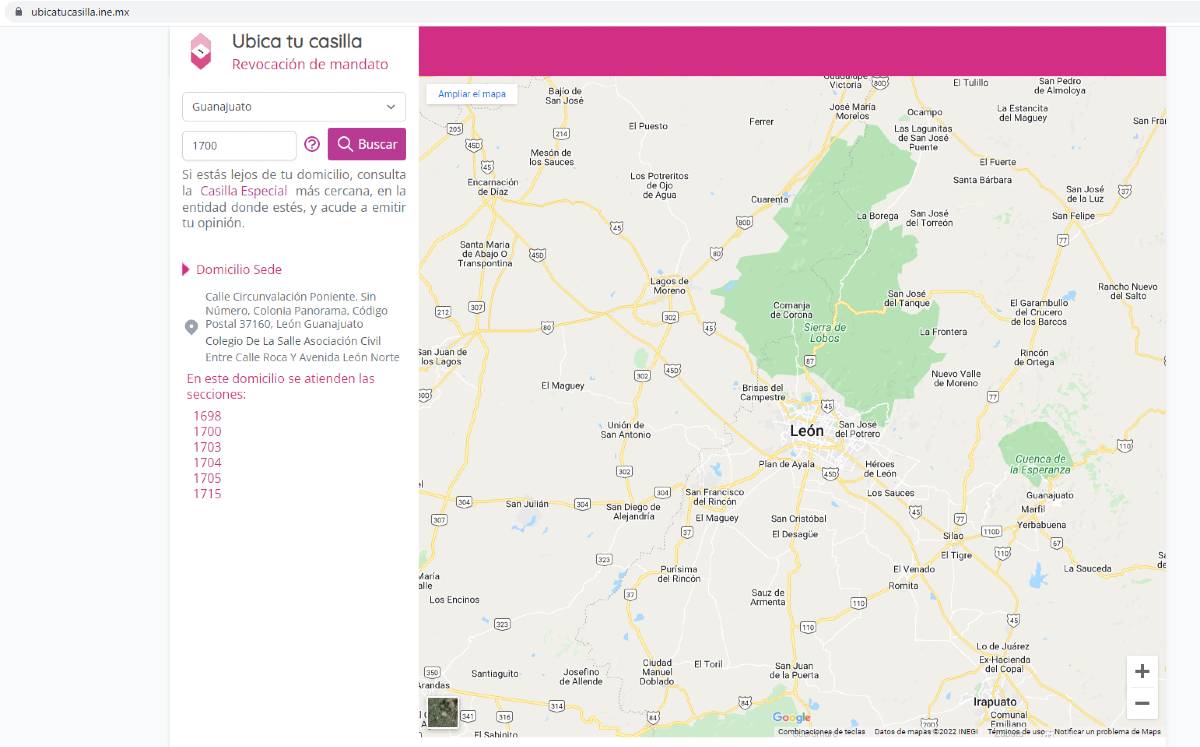
Task: Click the Ubica tu casilla logo icon
Action: [201, 51]
